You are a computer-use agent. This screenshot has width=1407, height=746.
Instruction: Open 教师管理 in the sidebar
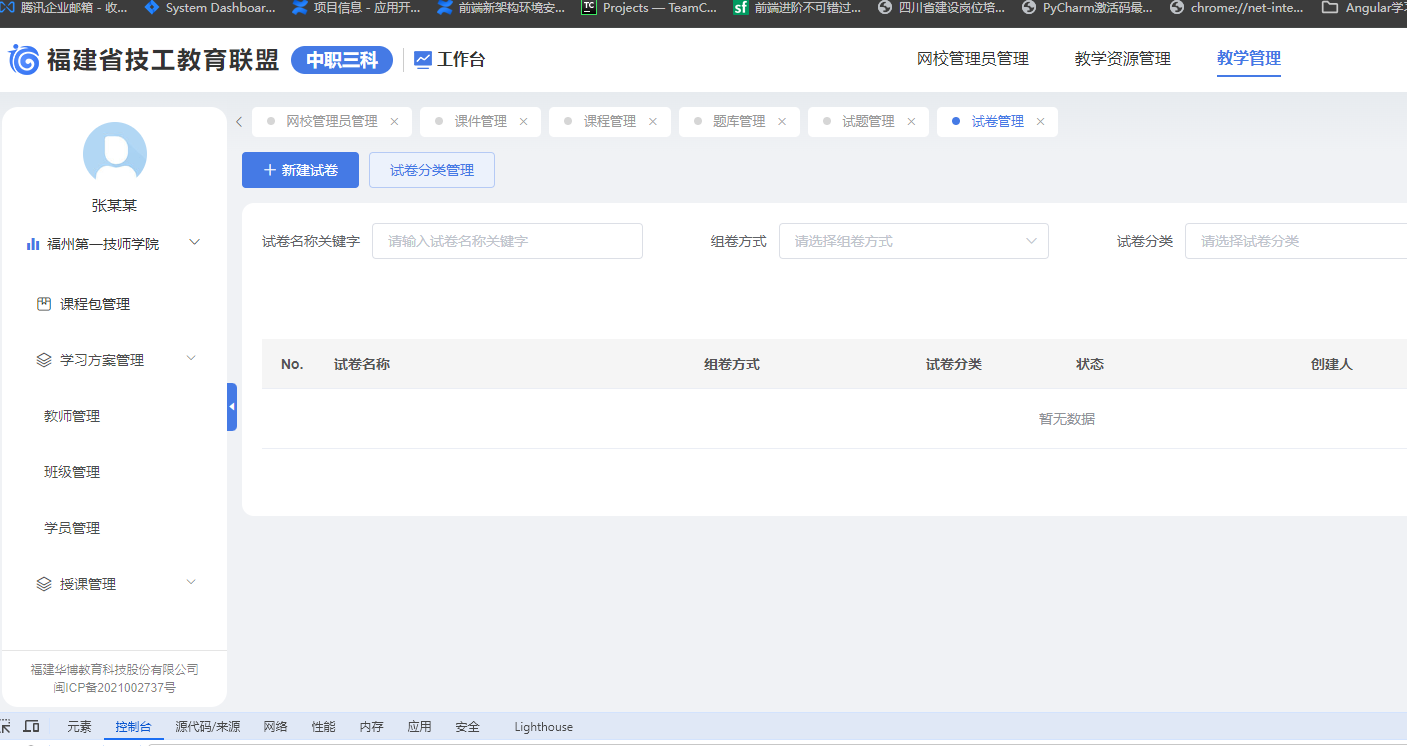click(72, 416)
